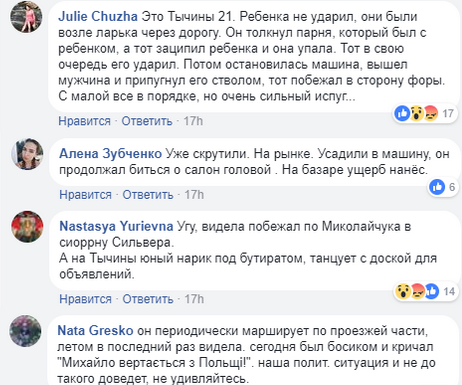Click the Julie Chuzha name link
Image resolution: width=462 pixels, height=385 pixels.
tap(98, 16)
